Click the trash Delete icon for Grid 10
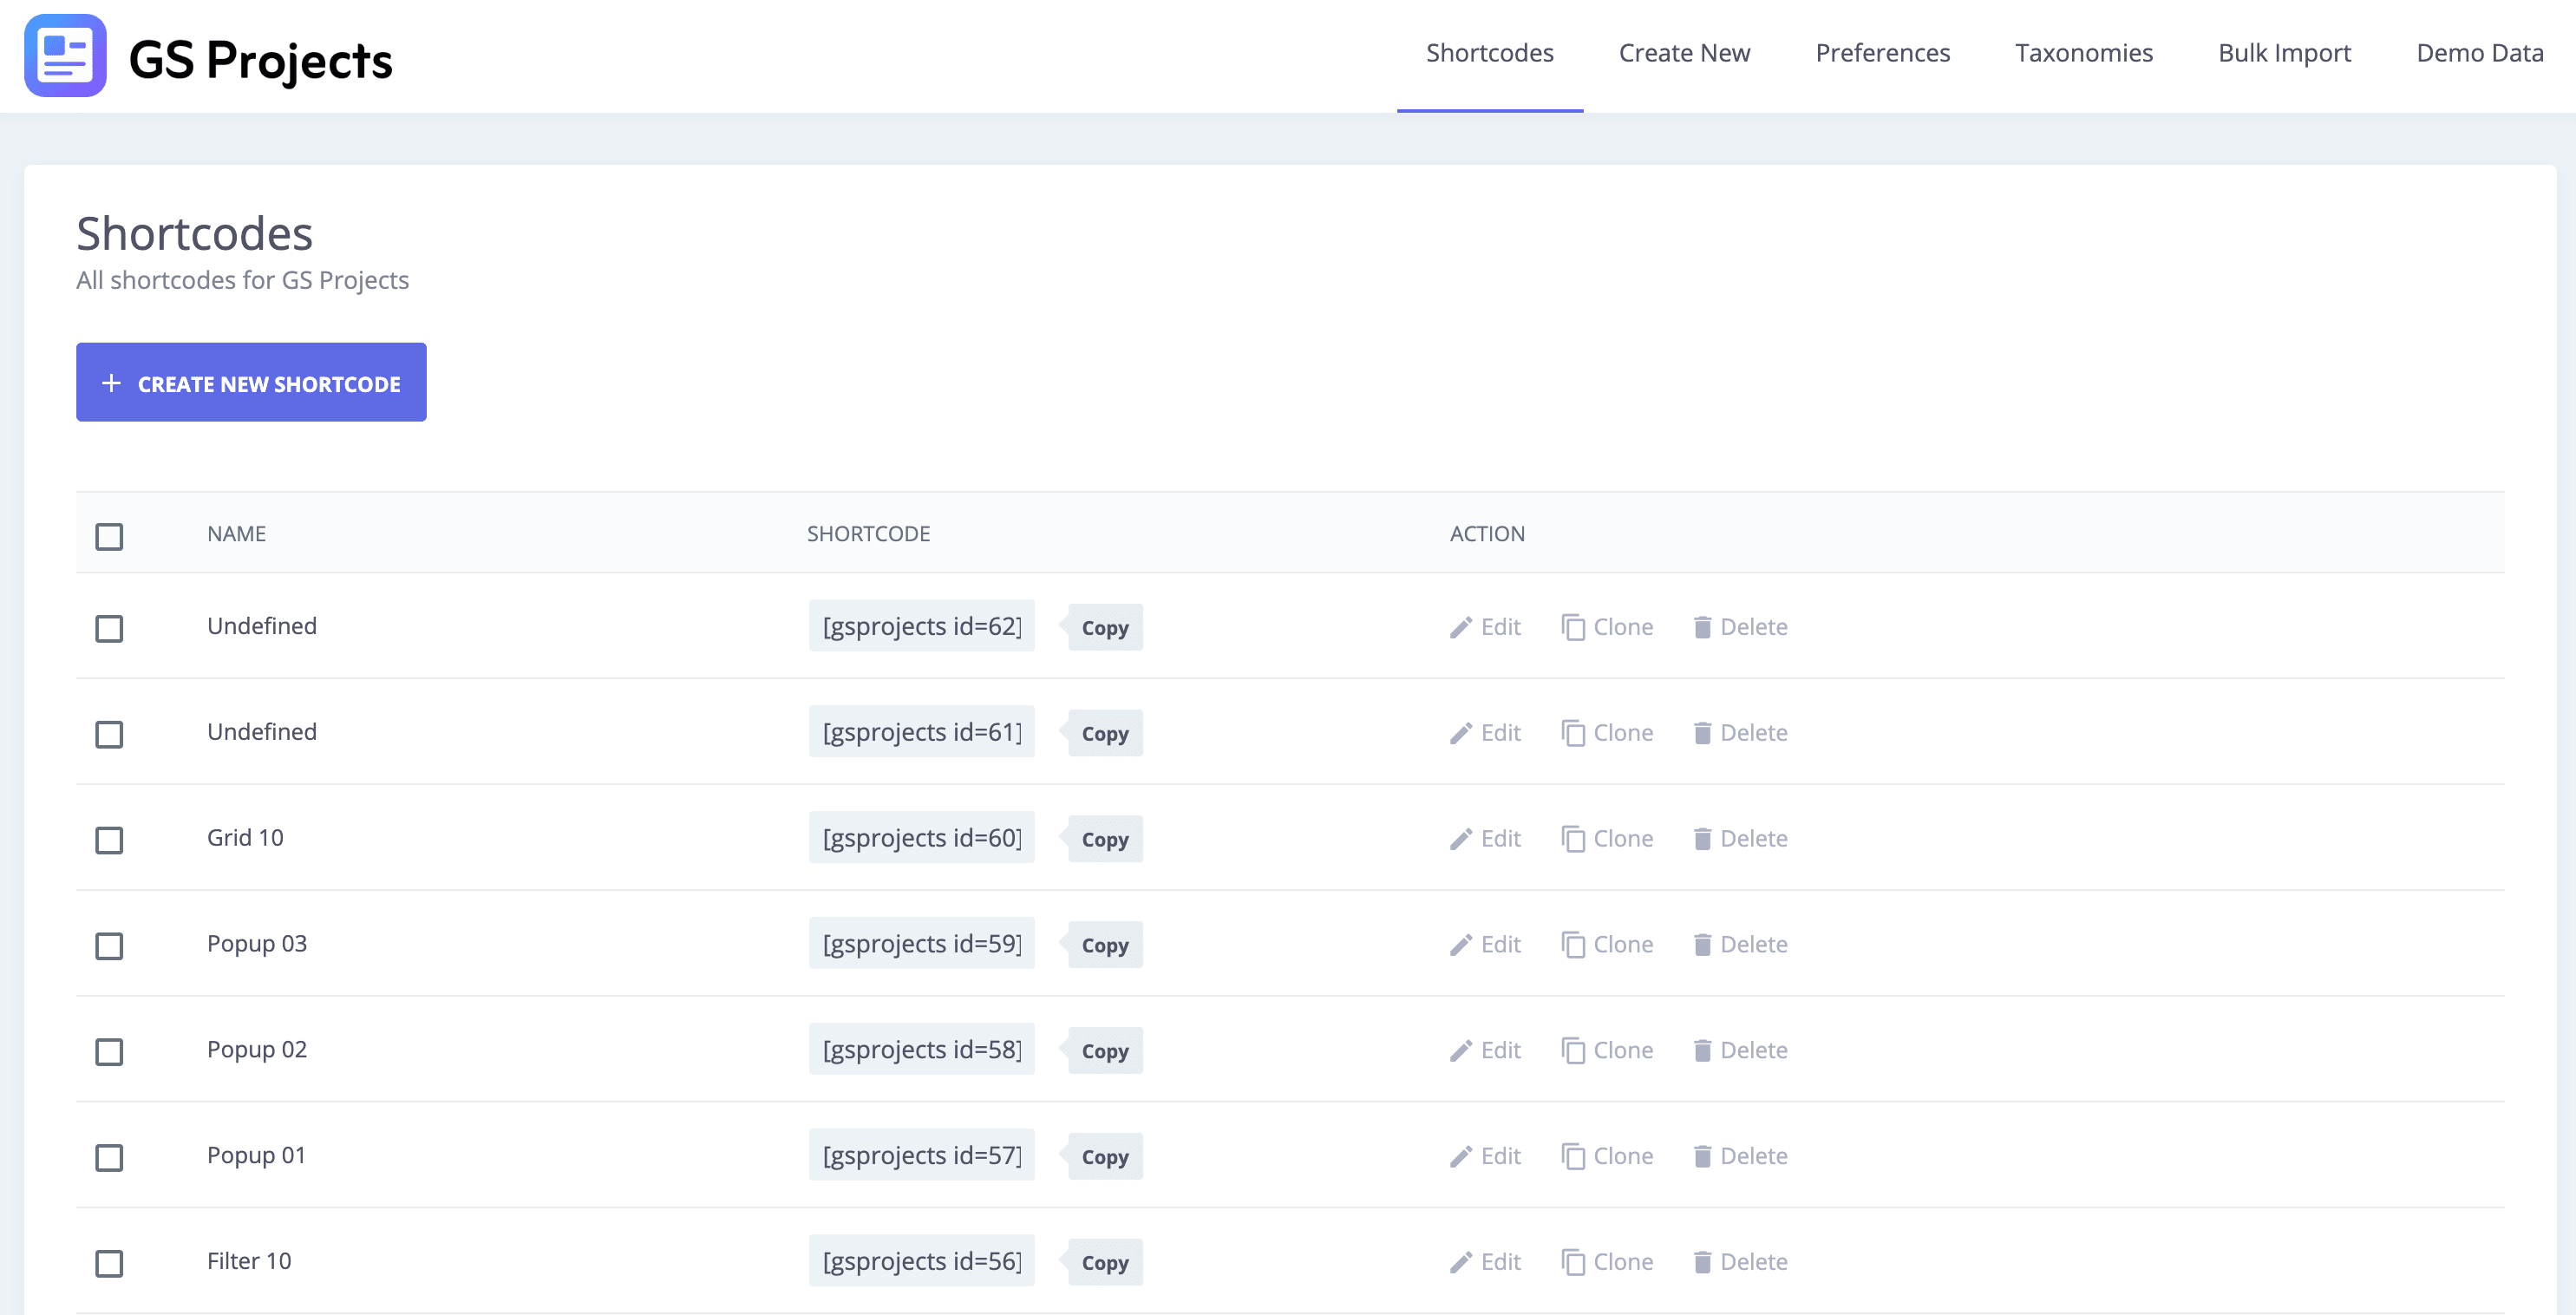Viewport: 2576px width, 1315px height. click(x=1702, y=839)
